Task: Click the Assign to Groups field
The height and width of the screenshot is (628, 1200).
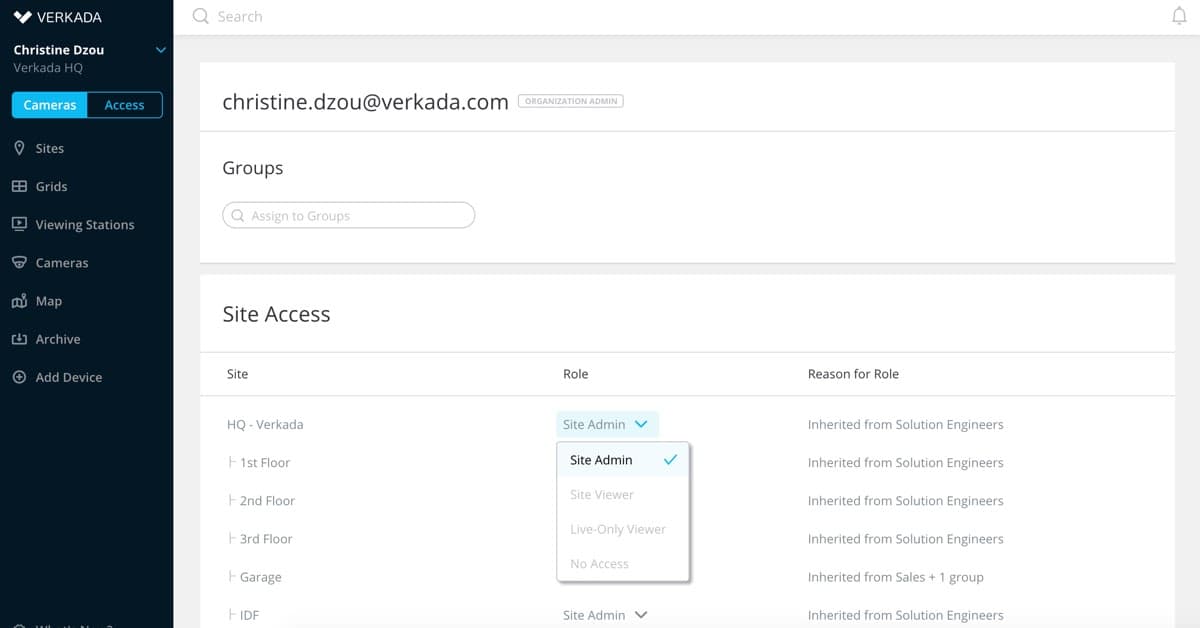Action: [348, 215]
